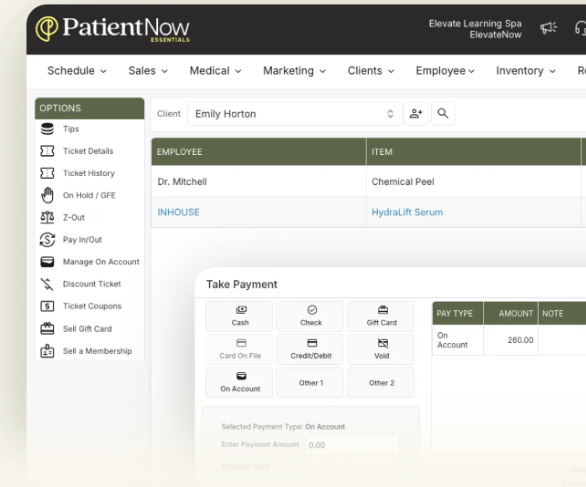
Task: Choose Cash payment type
Action: pos(239,316)
